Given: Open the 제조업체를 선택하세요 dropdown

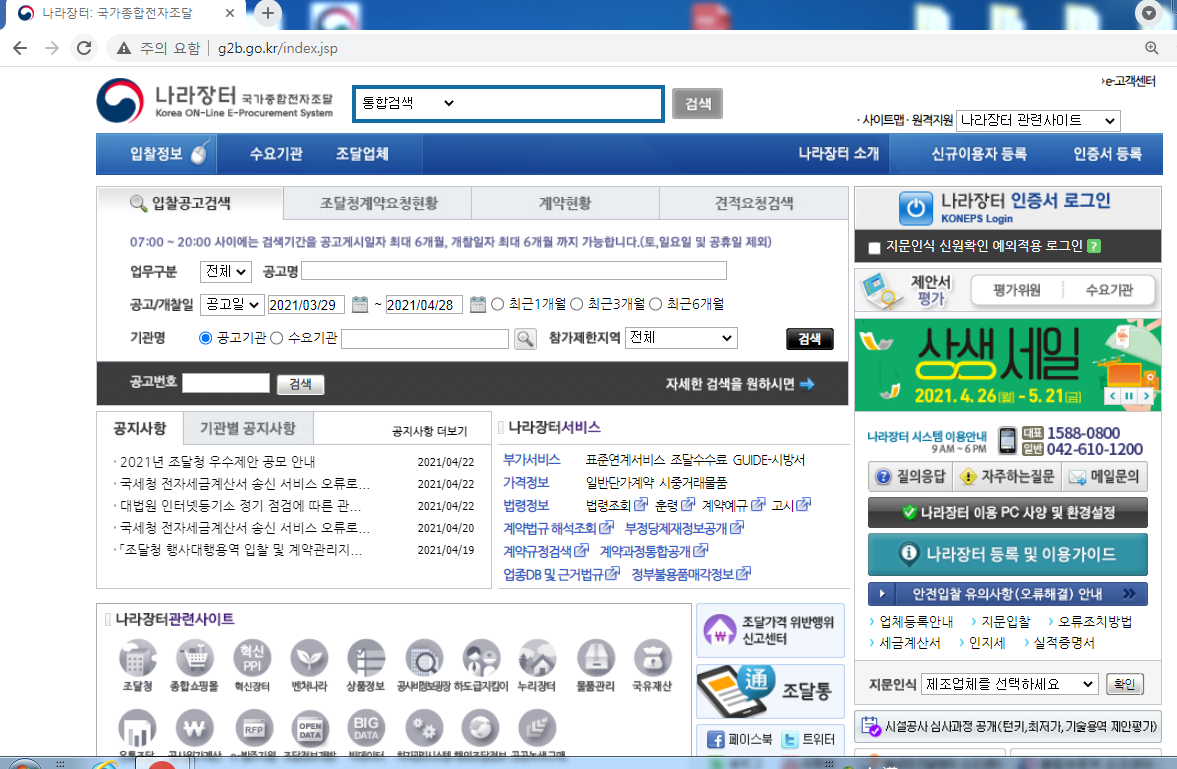Looking at the screenshot, I should coord(1010,684).
